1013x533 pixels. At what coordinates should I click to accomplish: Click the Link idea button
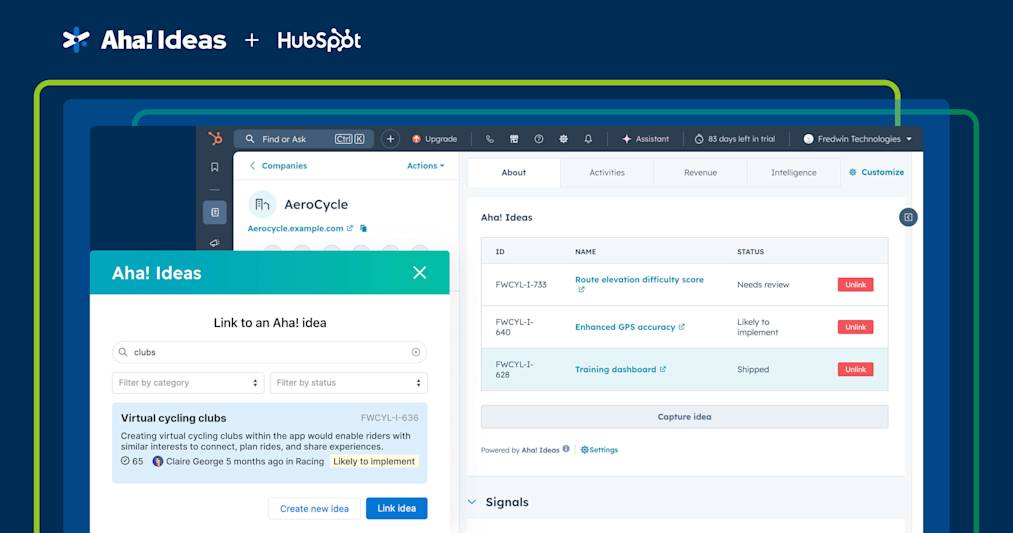[397, 508]
